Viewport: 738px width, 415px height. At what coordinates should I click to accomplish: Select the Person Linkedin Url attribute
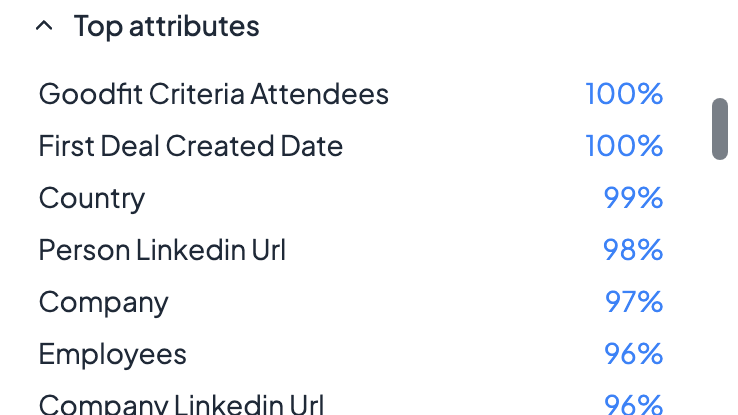162,250
